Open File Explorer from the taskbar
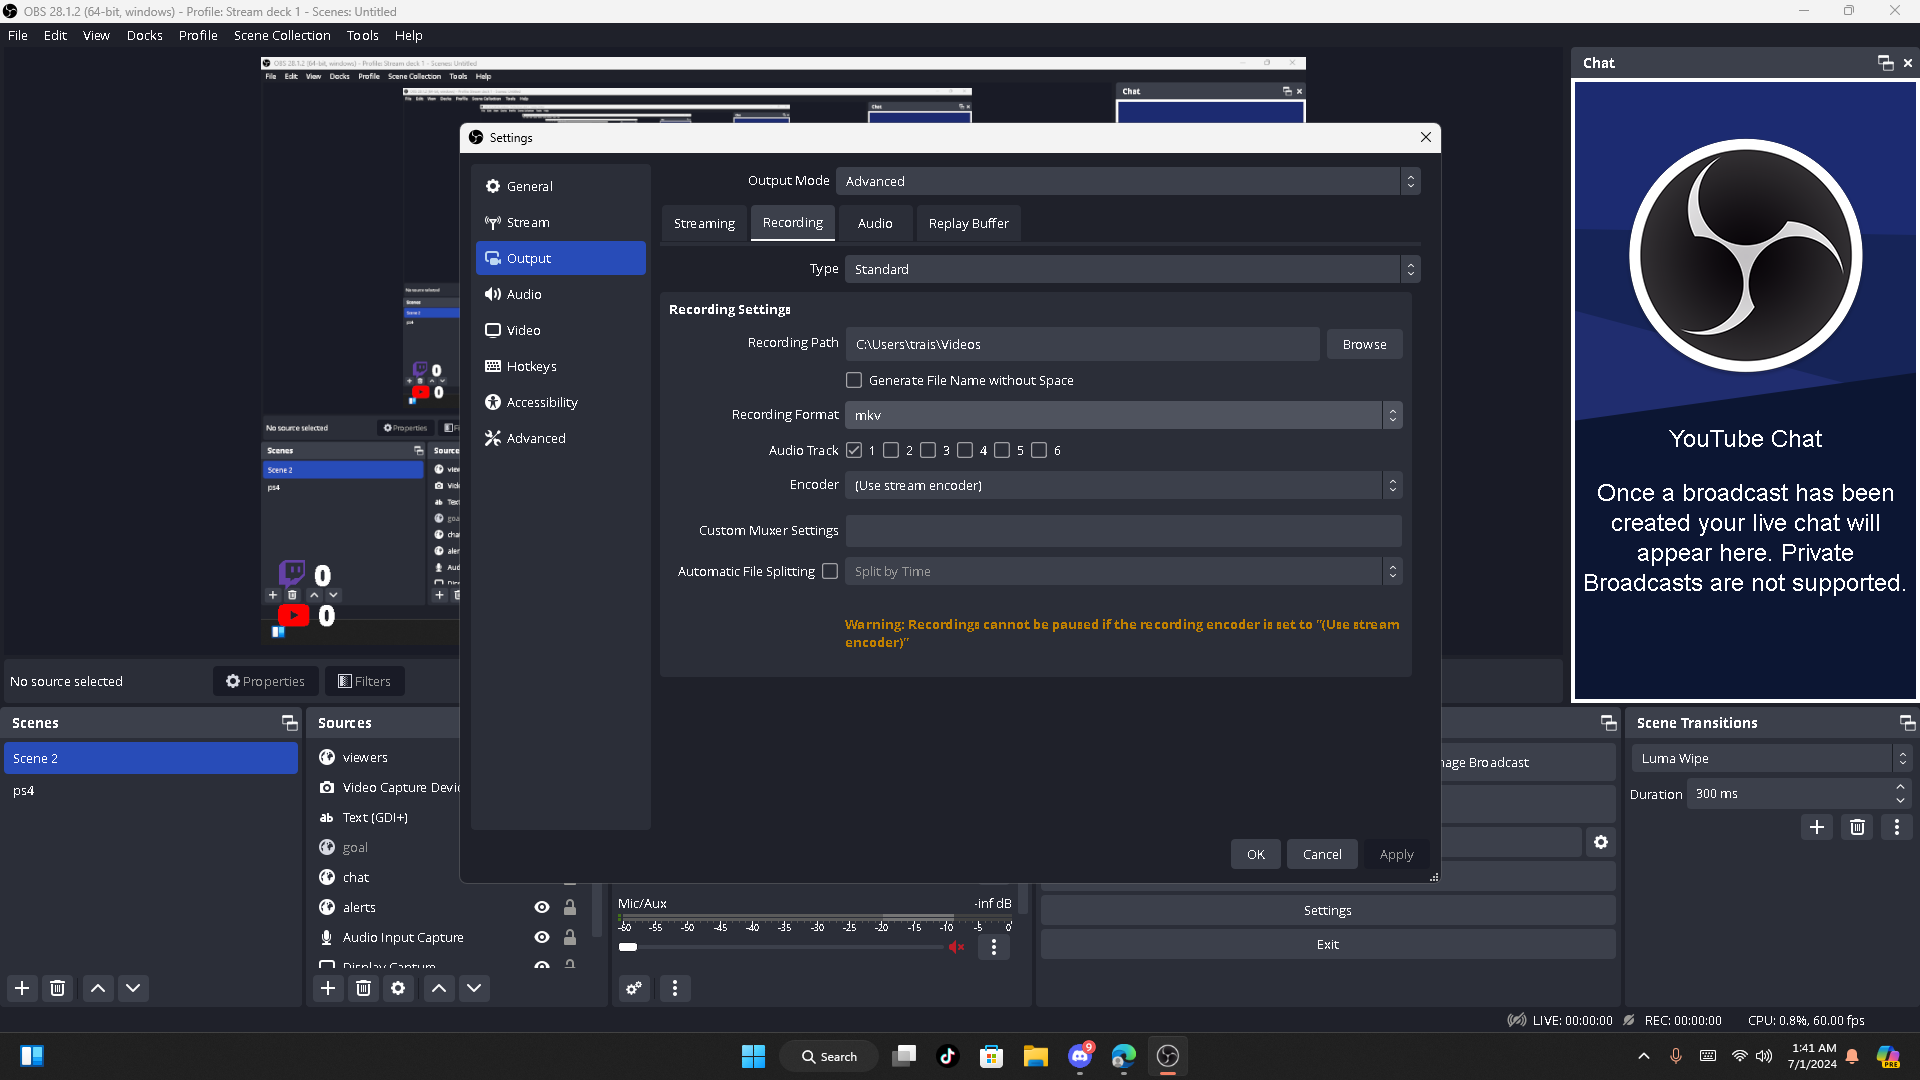The height and width of the screenshot is (1080, 1920). pyautogui.click(x=1036, y=1056)
